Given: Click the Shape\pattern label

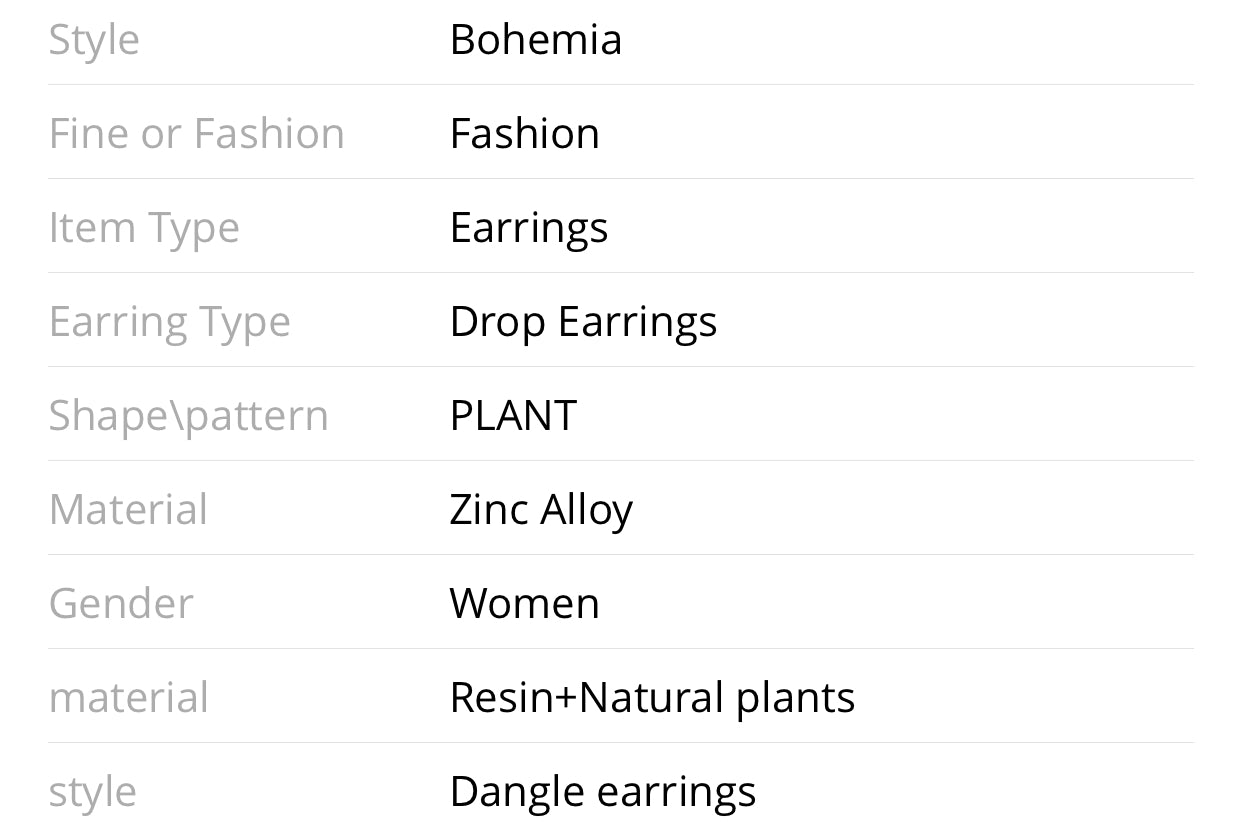Looking at the screenshot, I should (188, 417).
